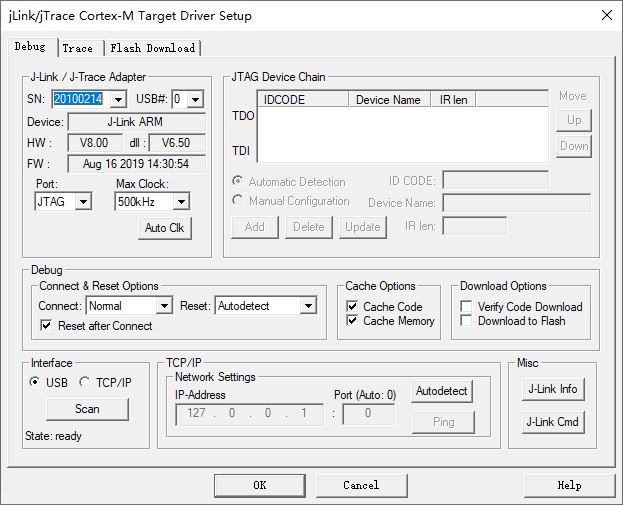Expand the Max Clock 500kHz dropdown
The height and width of the screenshot is (505, 623).
click(181, 202)
